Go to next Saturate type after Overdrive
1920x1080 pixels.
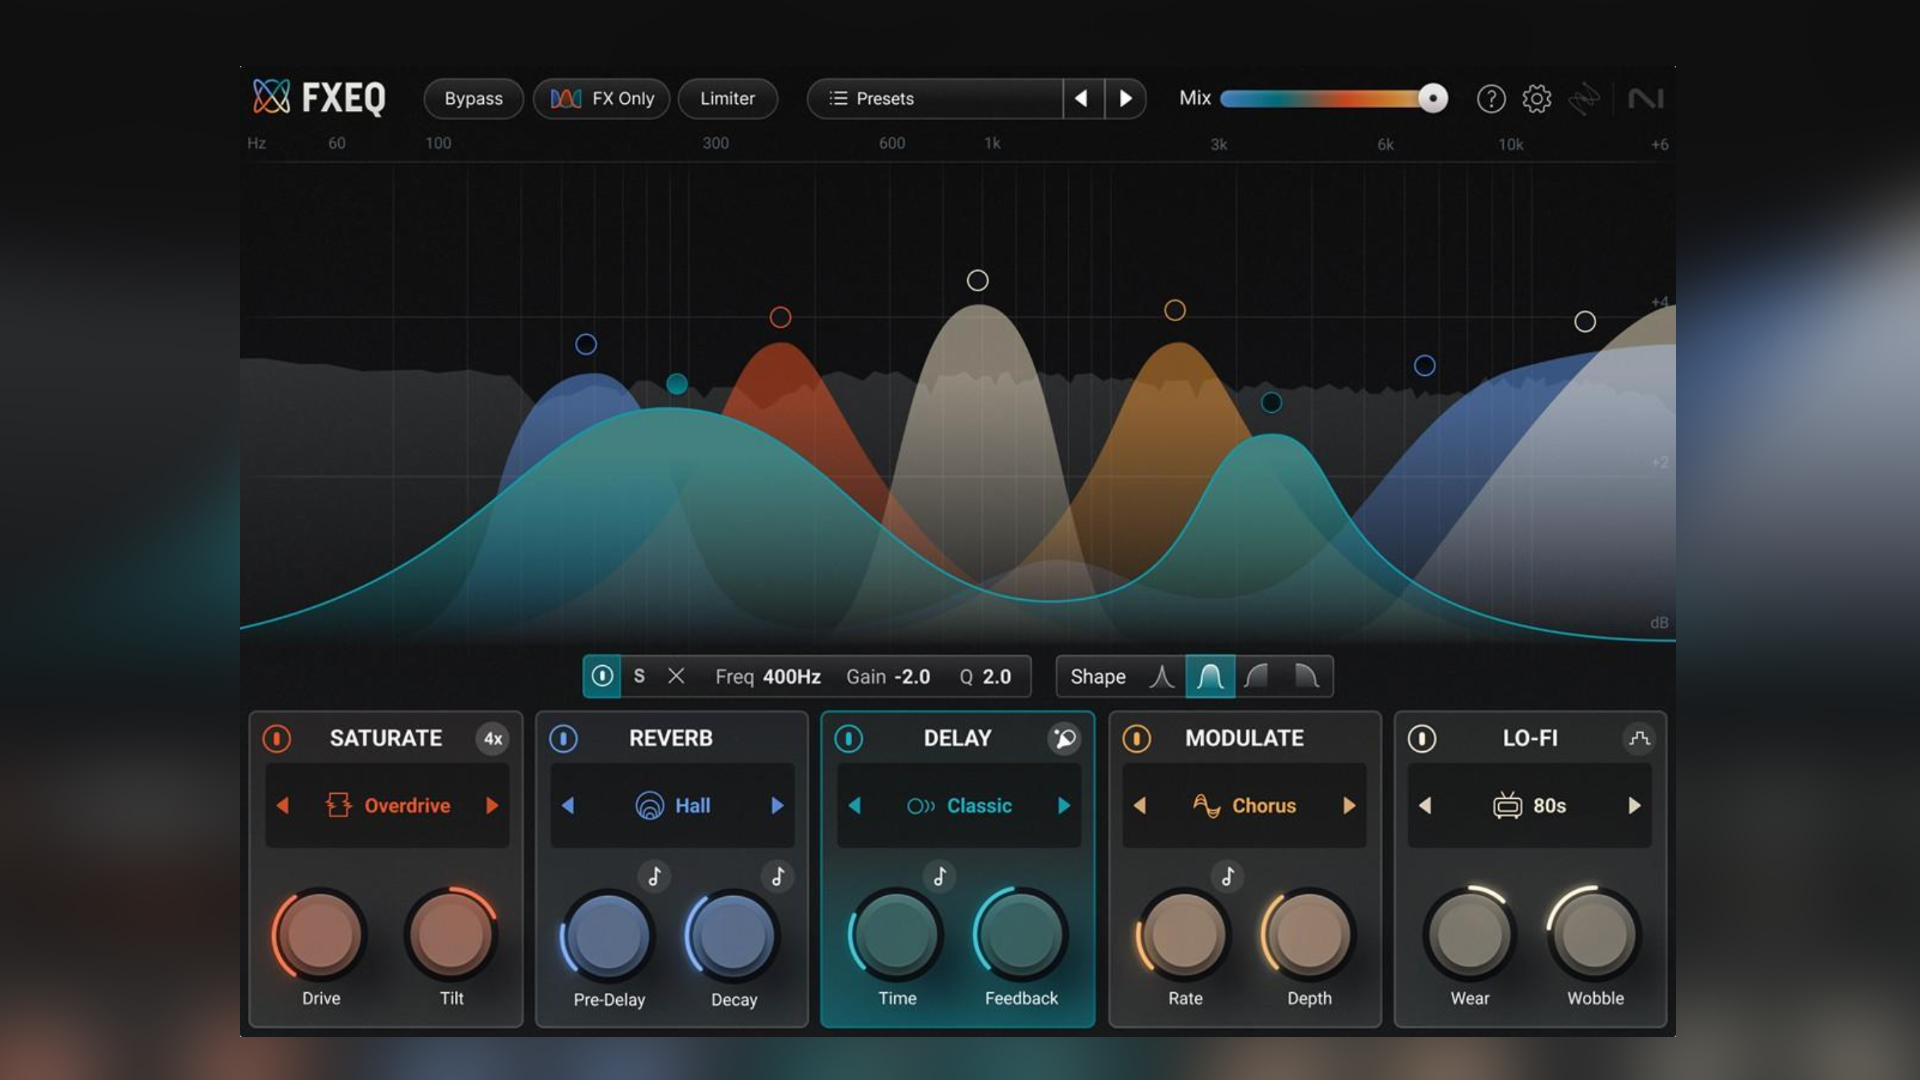click(x=492, y=806)
